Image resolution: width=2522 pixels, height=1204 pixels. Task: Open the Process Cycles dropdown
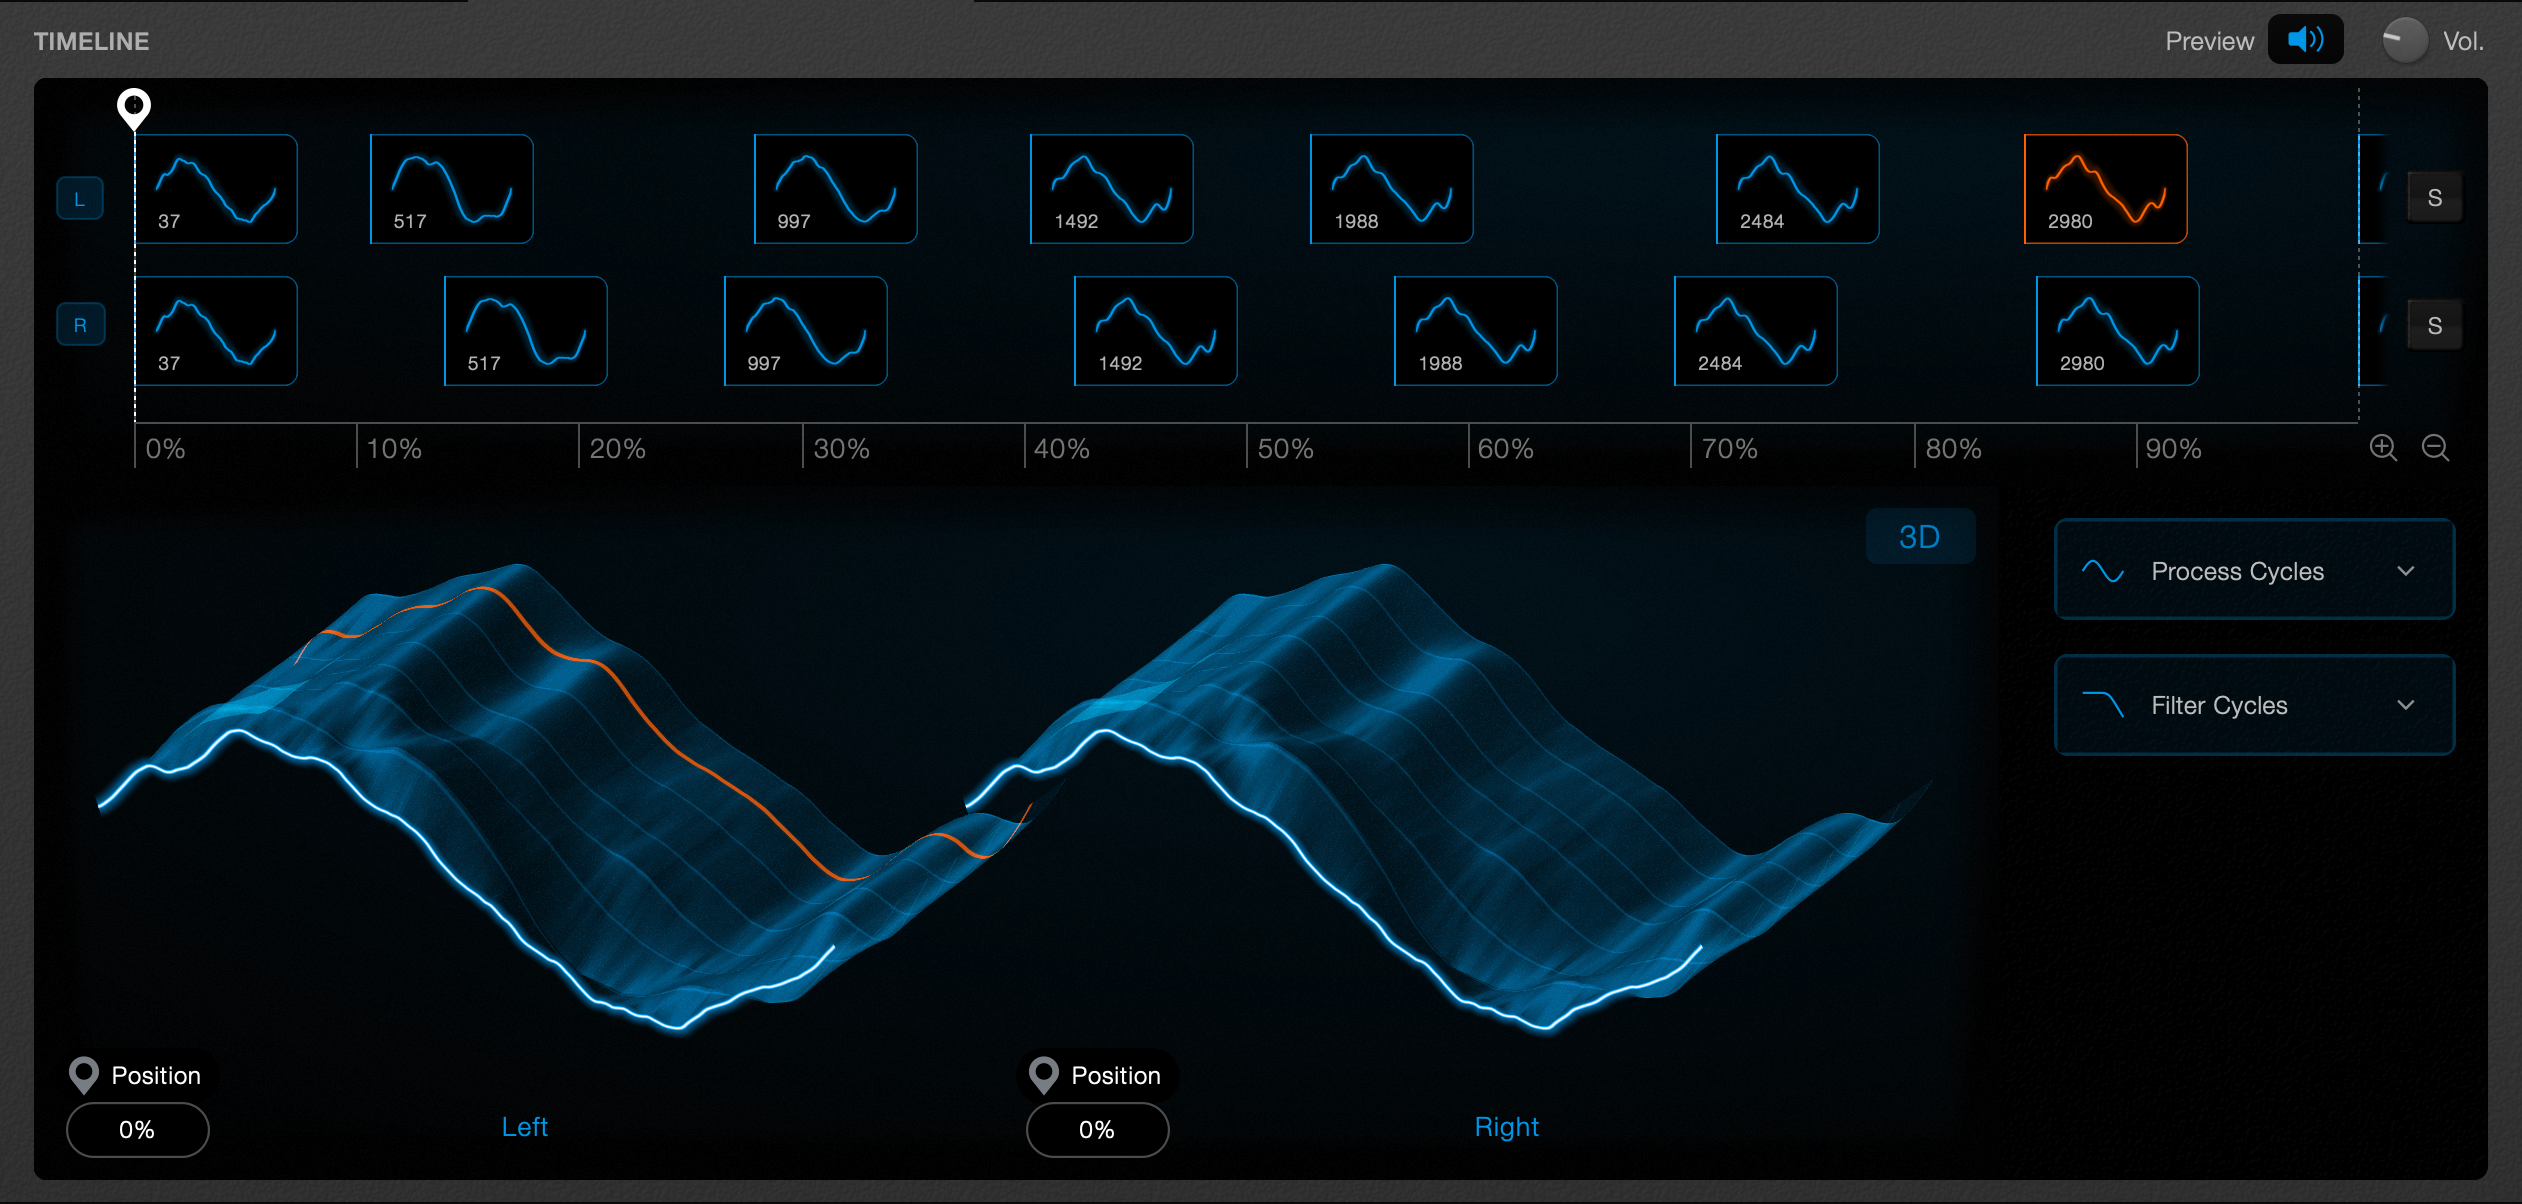pos(2253,570)
